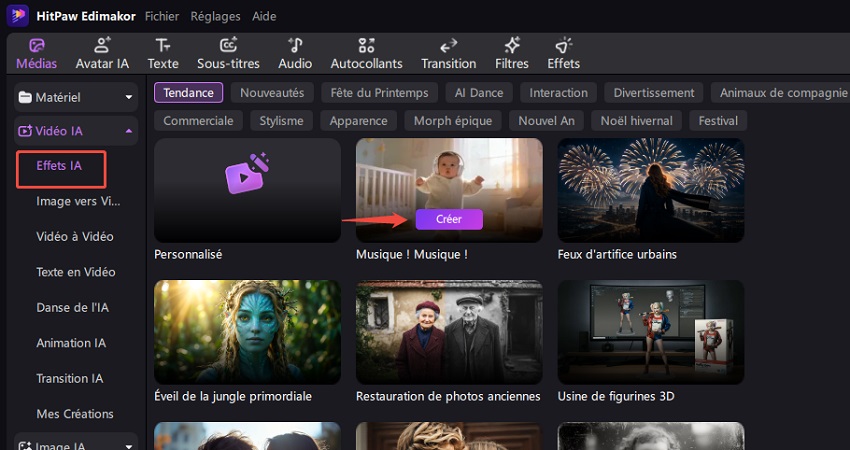Select Vidéo à Vidéo in sidebar
850x450 pixels.
tap(75, 237)
